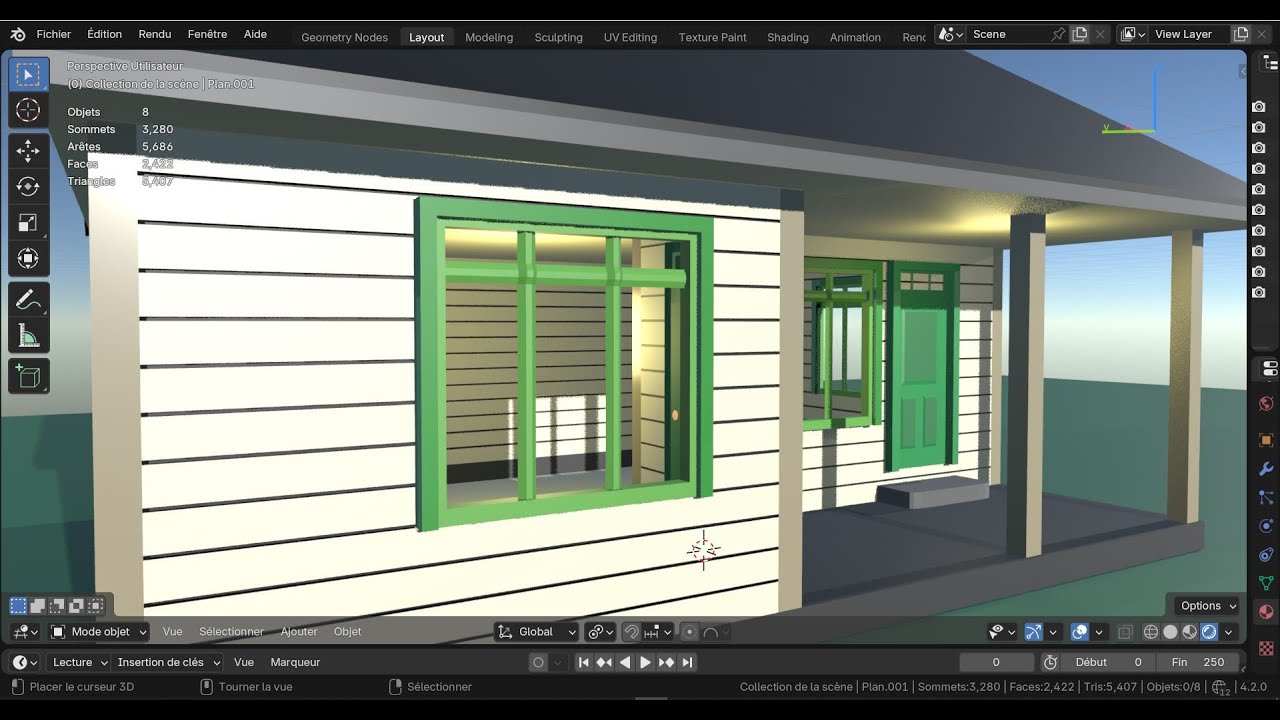The width and height of the screenshot is (1280, 720).
Task: Click the Fin end frame field
Action: pos(1198,662)
